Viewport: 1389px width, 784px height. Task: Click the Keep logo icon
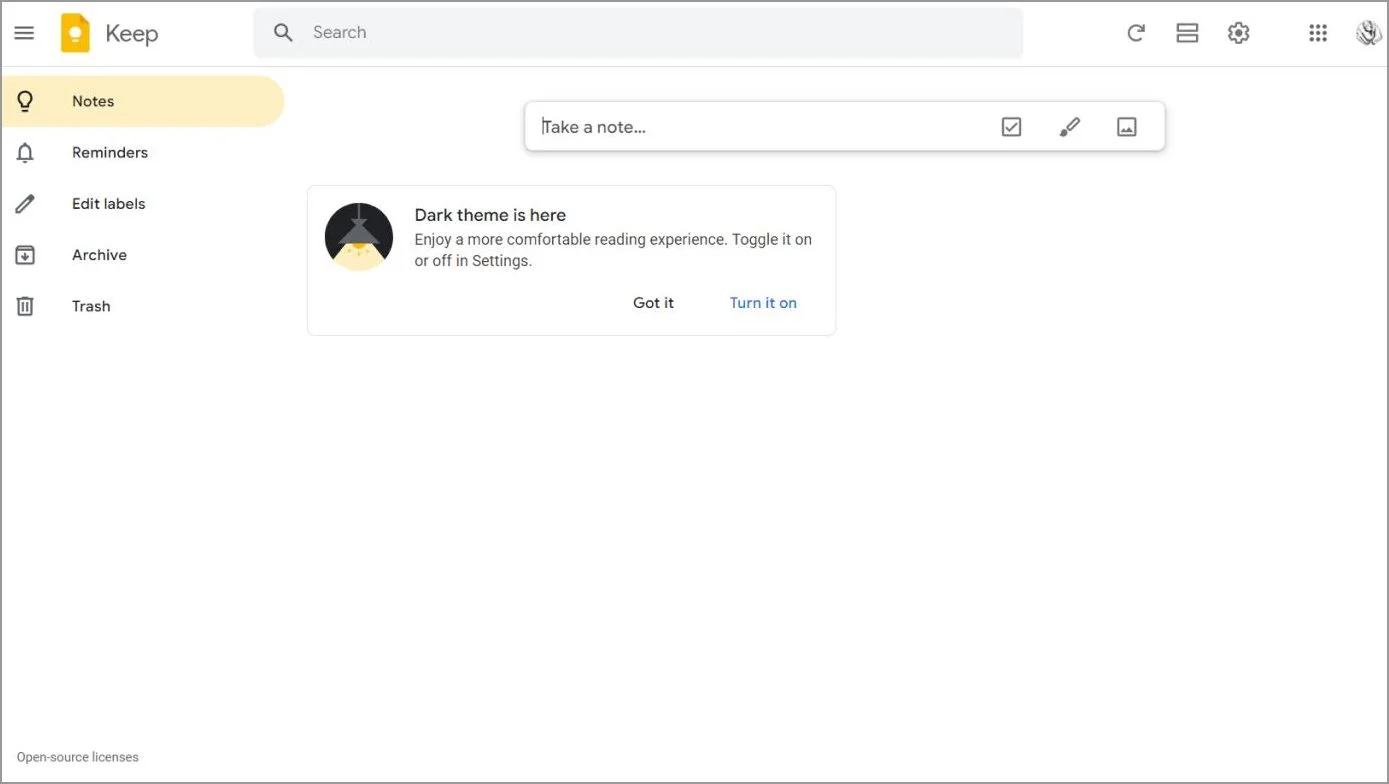(x=75, y=33)
